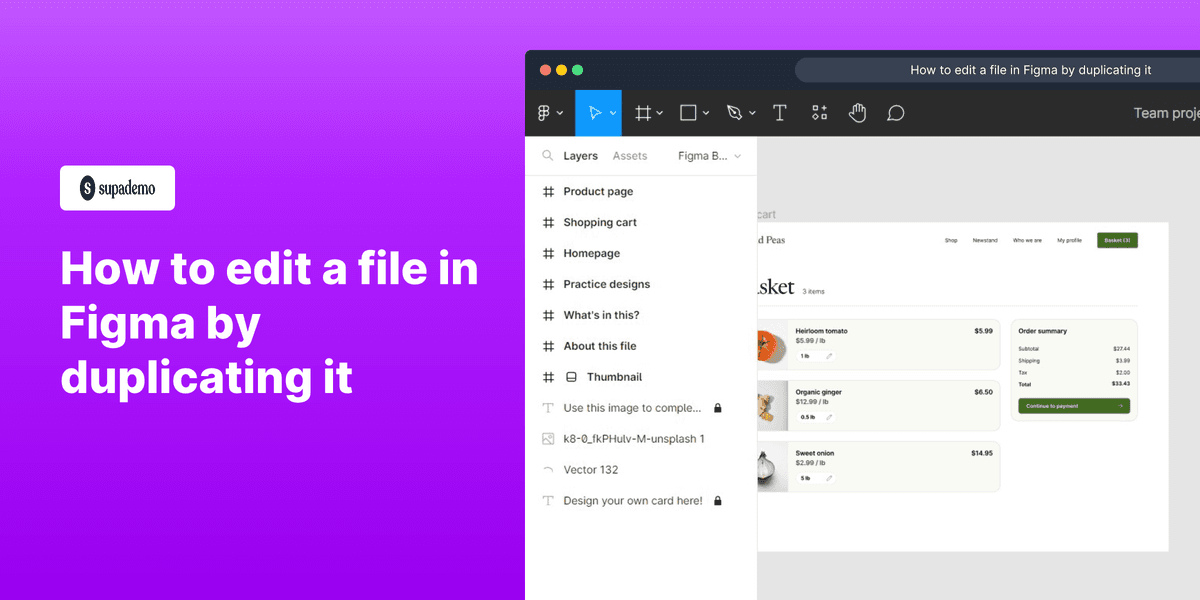Unlock the 'Design your own card here!' layer
Viewport: 1200px width, 600px height.
[718, 500]
